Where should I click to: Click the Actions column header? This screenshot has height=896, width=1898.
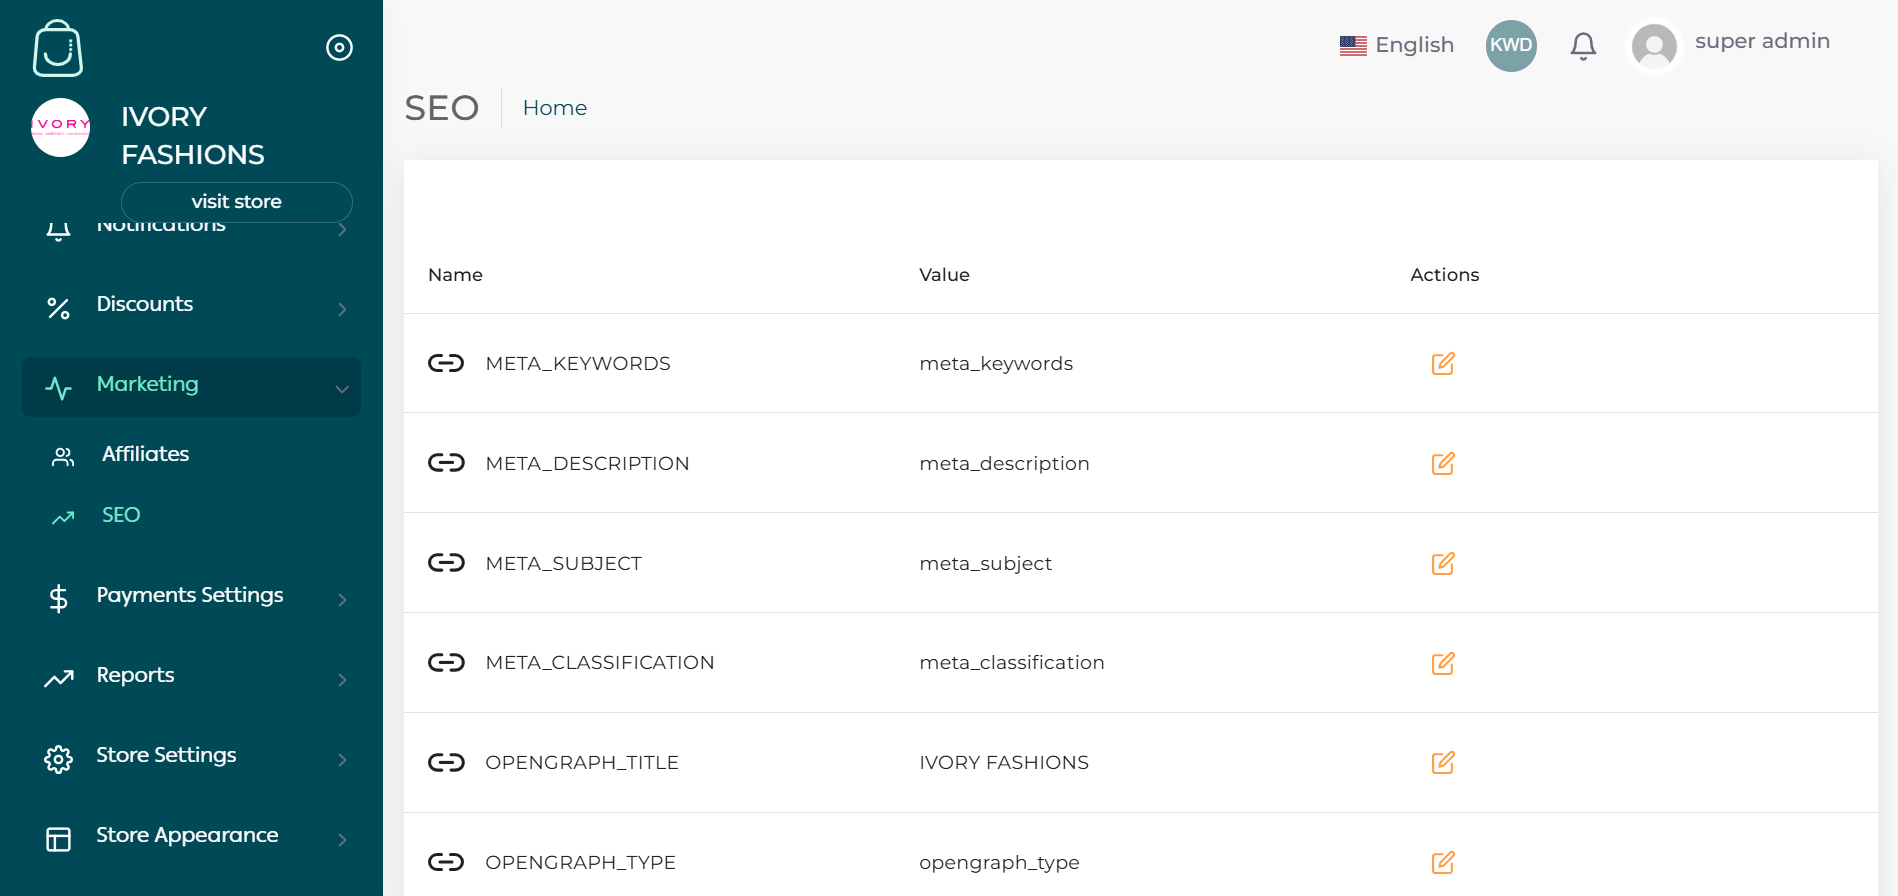coord(1444,275)
